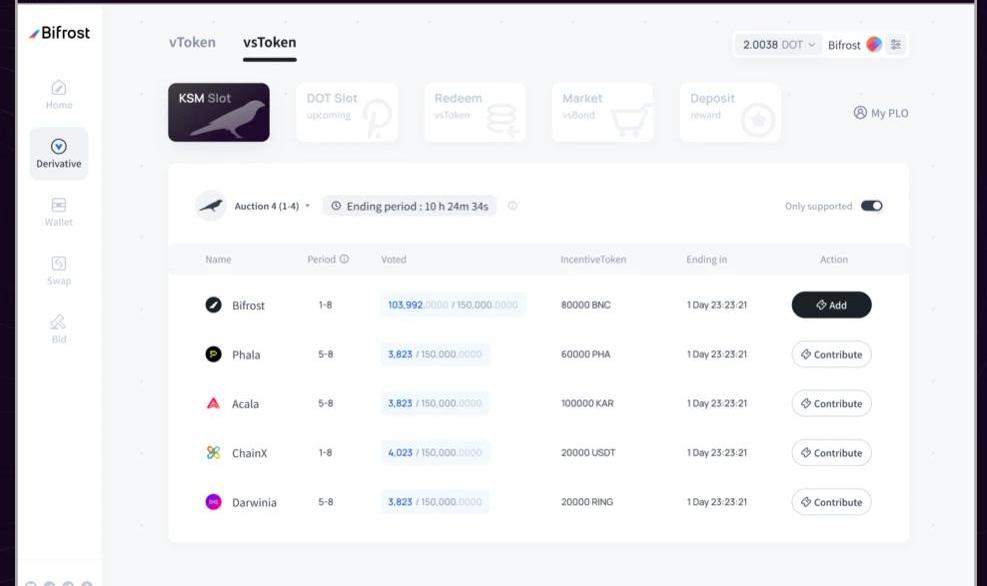Open the Swap sidebar section
This screenshot has height=586, width=987.
(59, 271)
